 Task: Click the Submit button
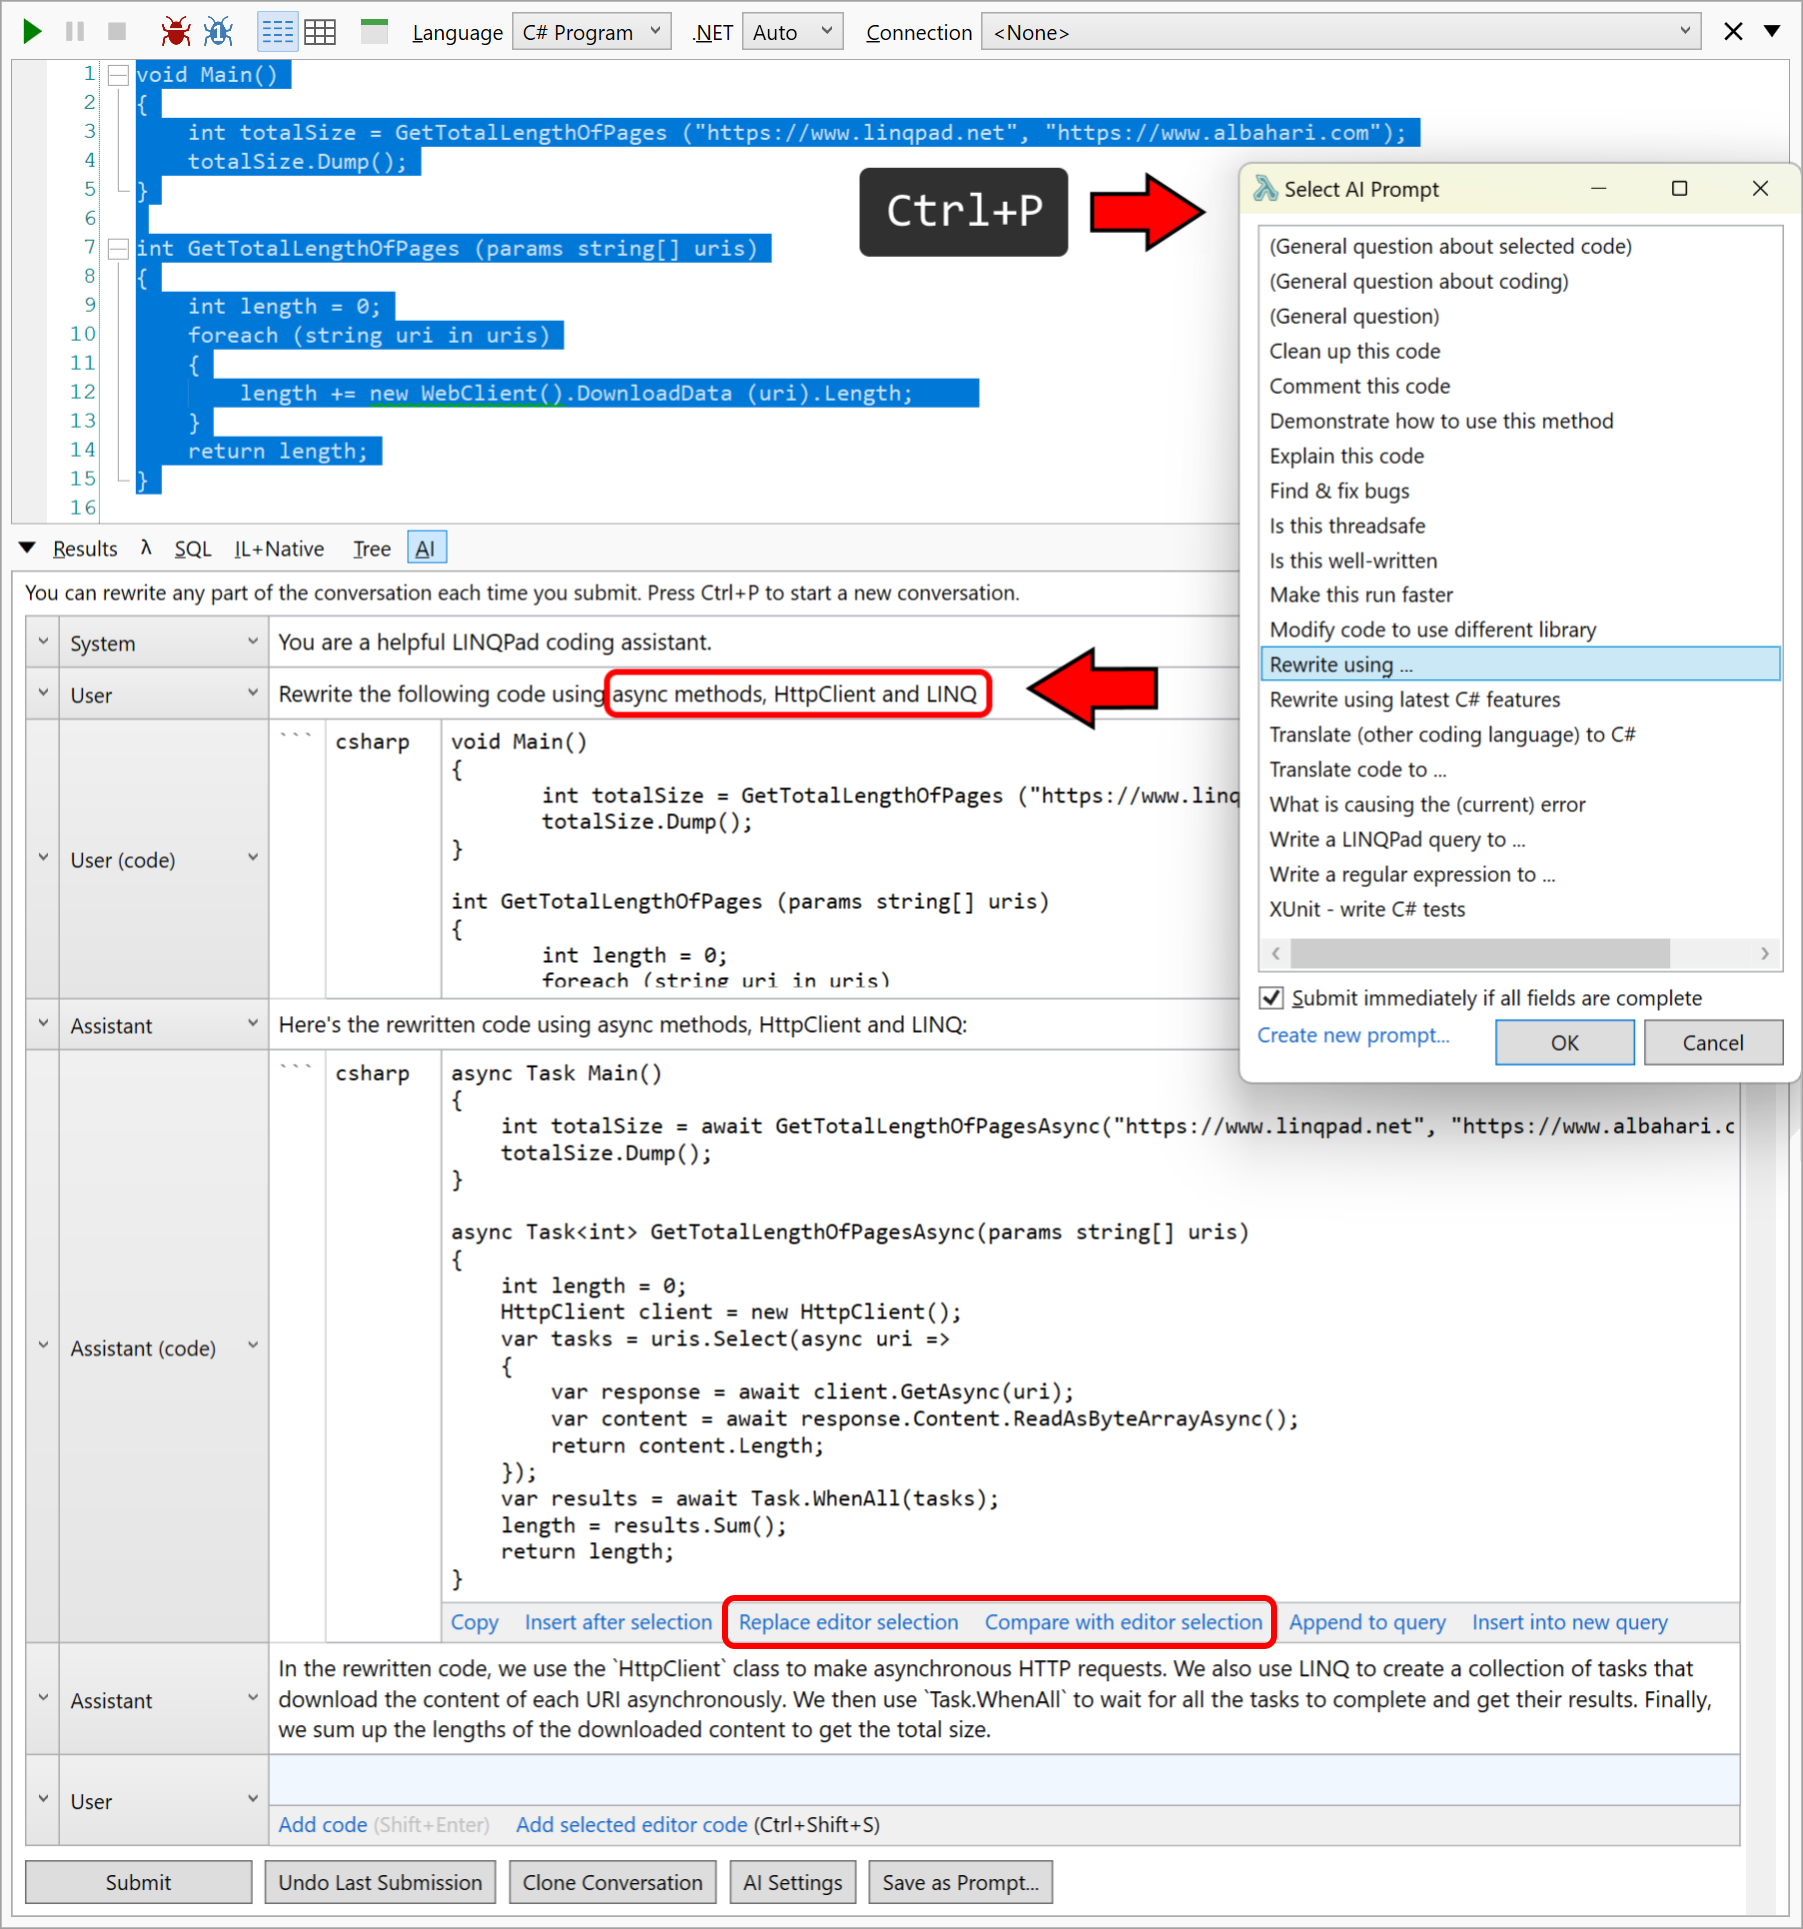point(138,1882)
